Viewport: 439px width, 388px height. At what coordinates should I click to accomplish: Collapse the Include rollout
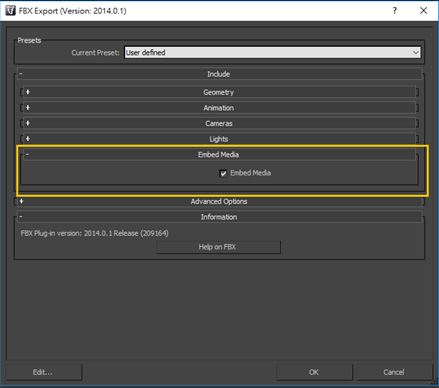(x=219, y=74)
